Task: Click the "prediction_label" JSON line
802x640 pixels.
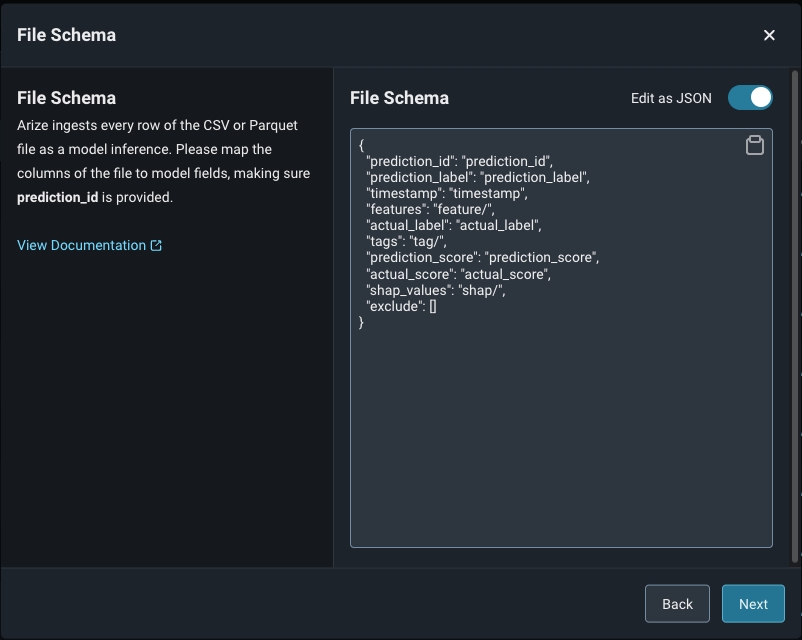Action: pyautogui.click(x=478, y=177)
